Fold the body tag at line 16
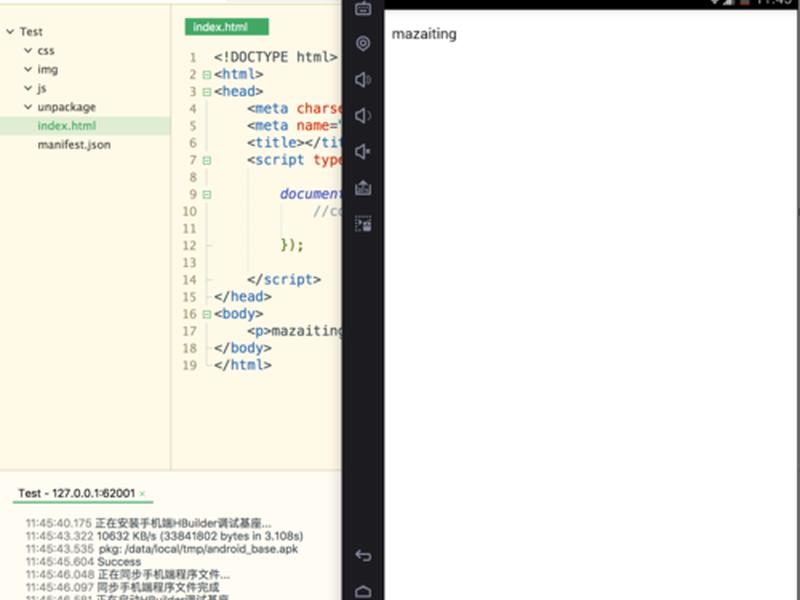Screen dimensions: 800x600 tap(207, 315)
